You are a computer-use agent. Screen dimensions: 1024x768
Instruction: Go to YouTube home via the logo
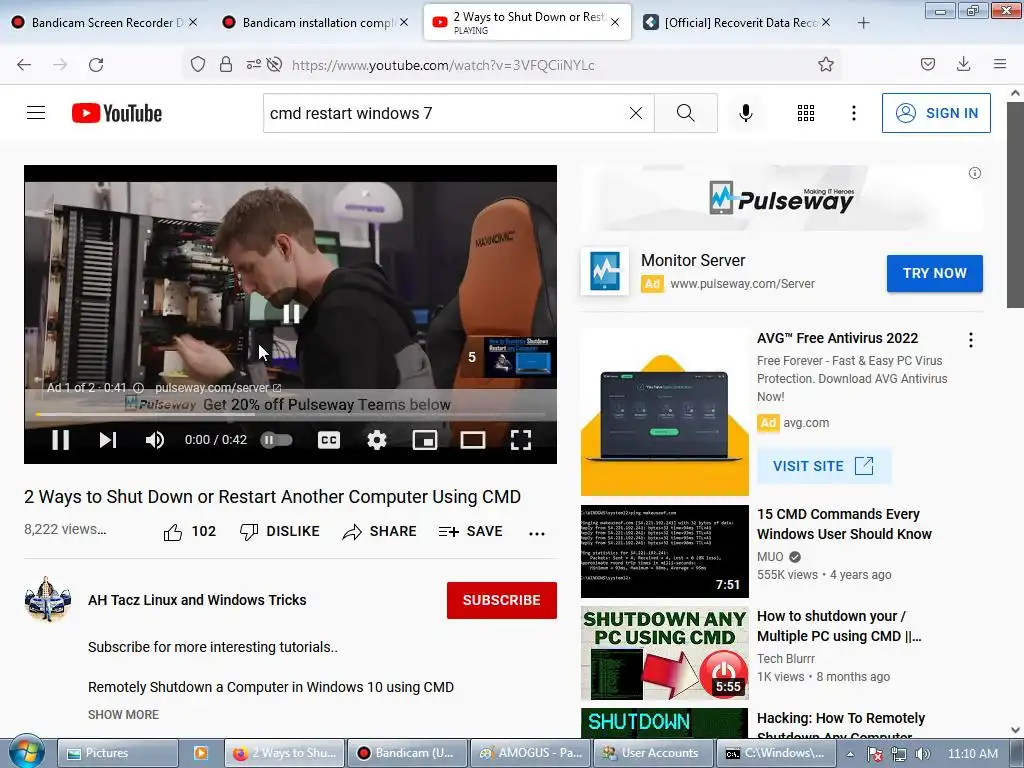point(117,113)
